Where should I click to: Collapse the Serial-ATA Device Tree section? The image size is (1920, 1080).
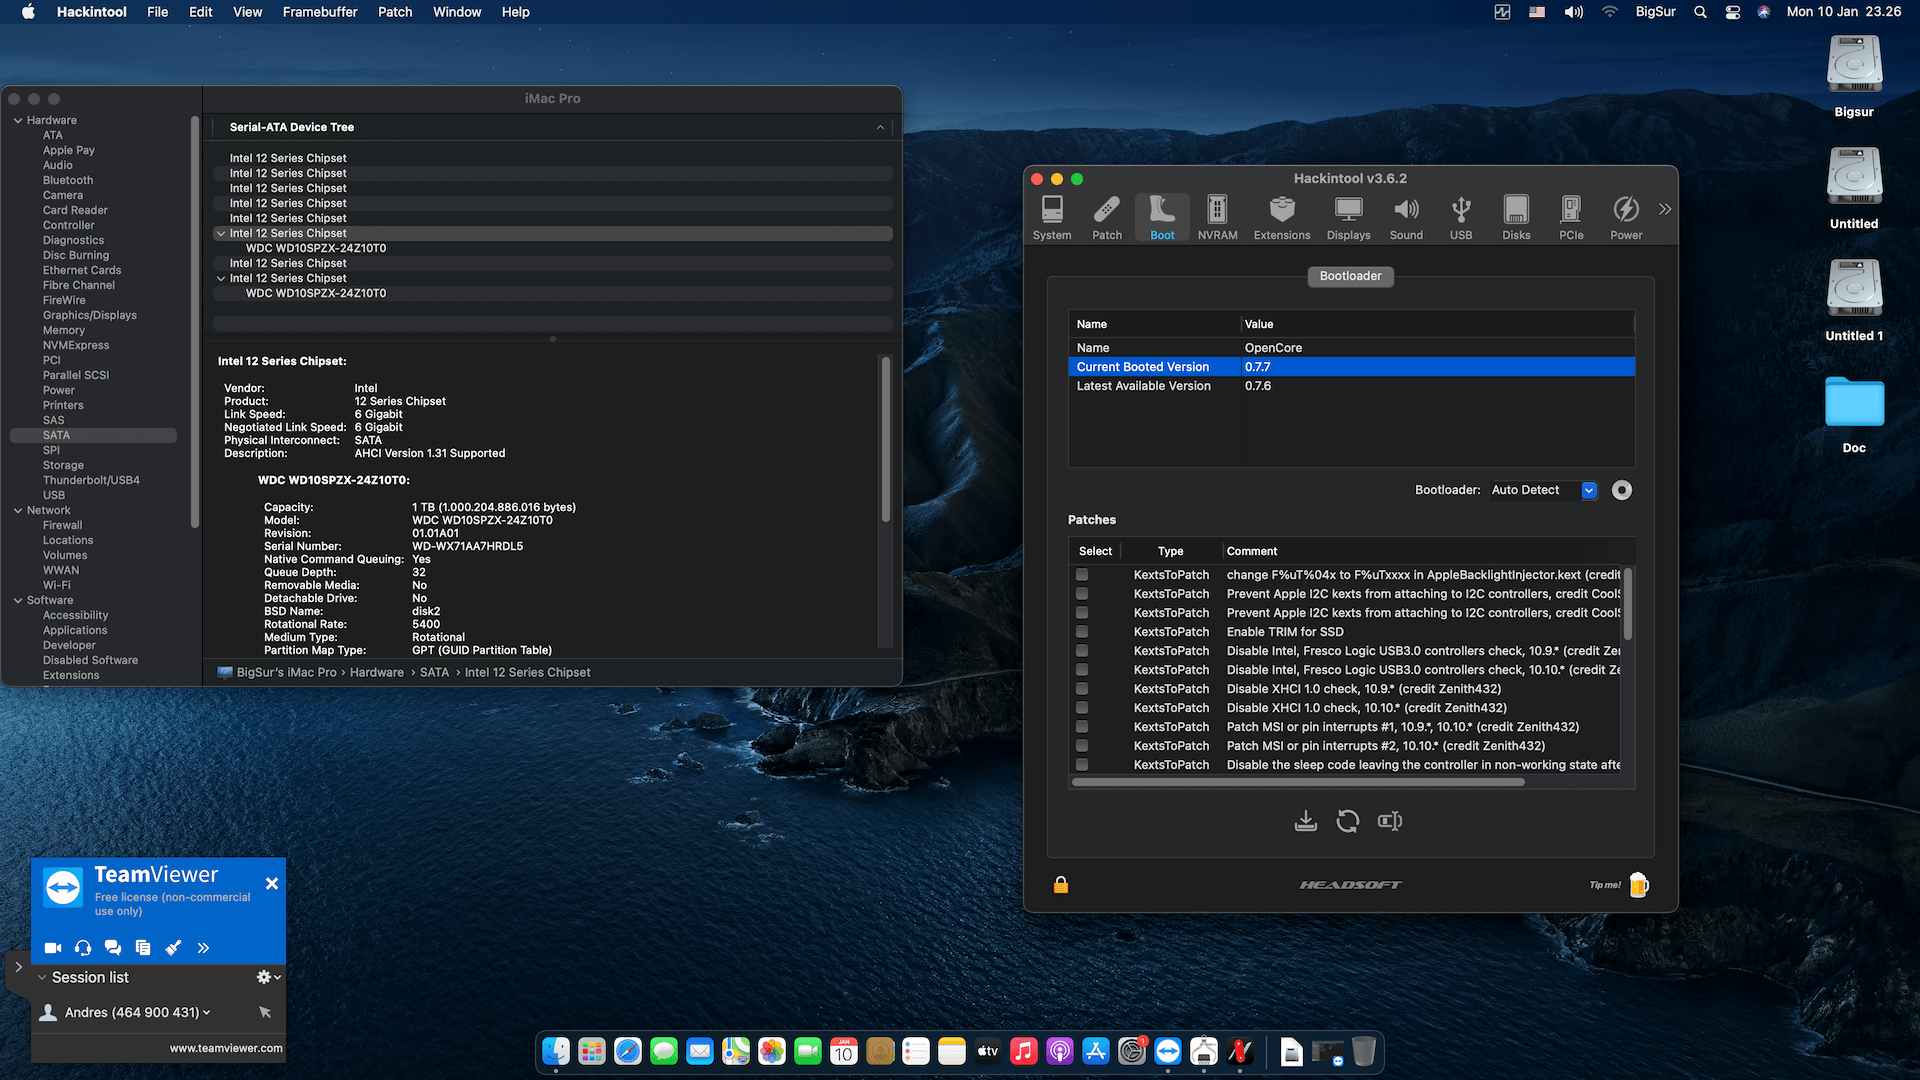click(880, 127)
